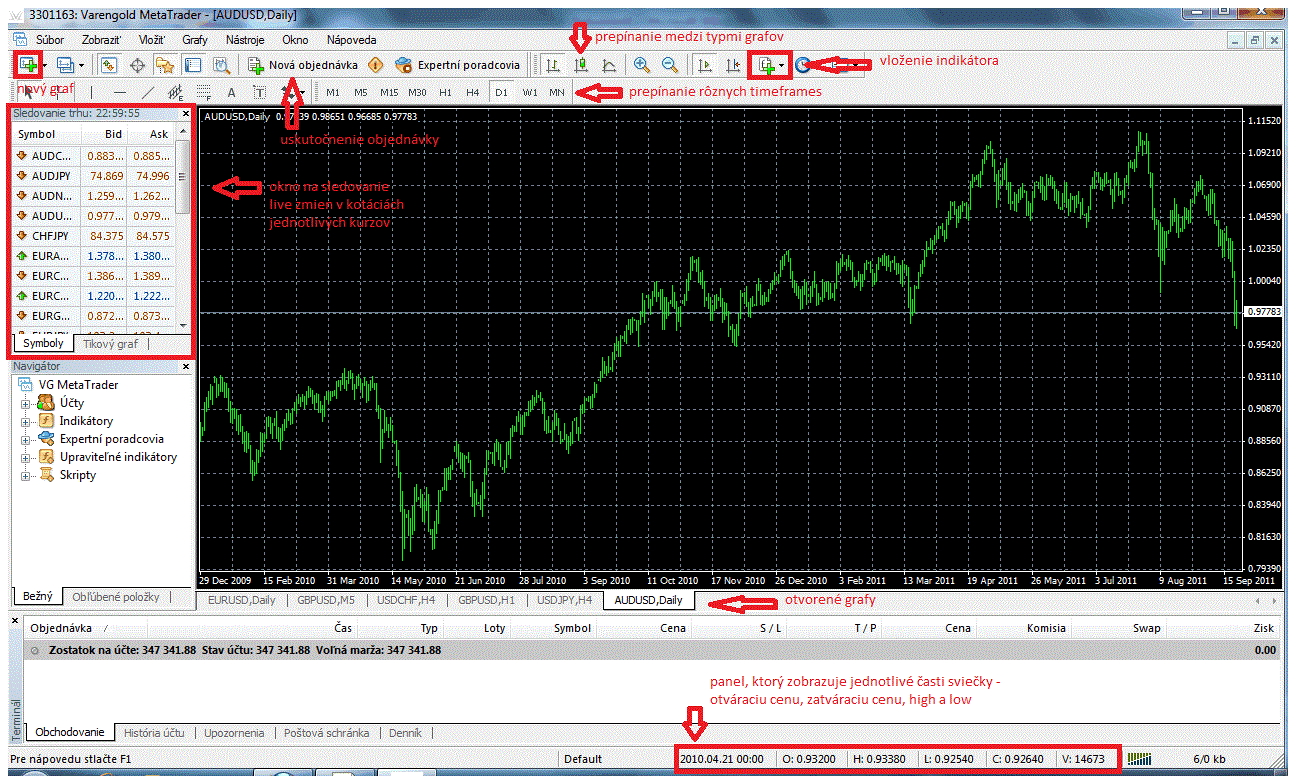Select the M1 timeframe
Screen dimensions: 1292x776
(333, 92)
